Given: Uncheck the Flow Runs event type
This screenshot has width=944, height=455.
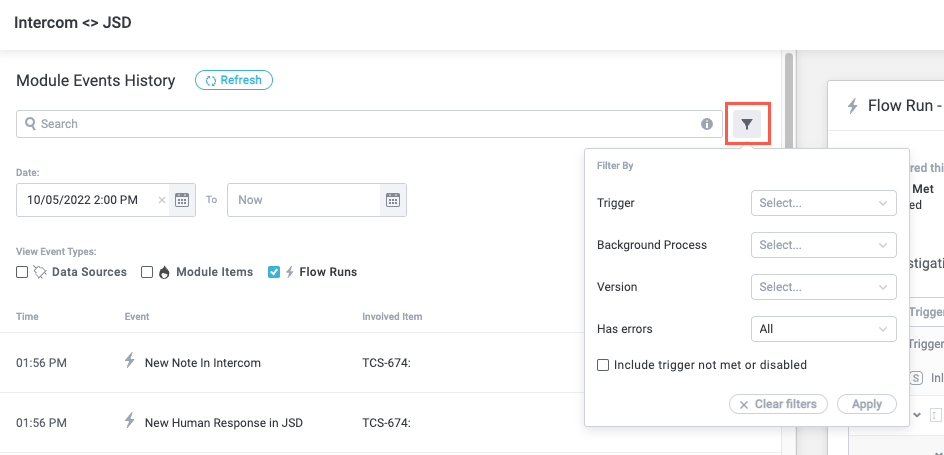Looking at the screenshot, I should (274, 272).
